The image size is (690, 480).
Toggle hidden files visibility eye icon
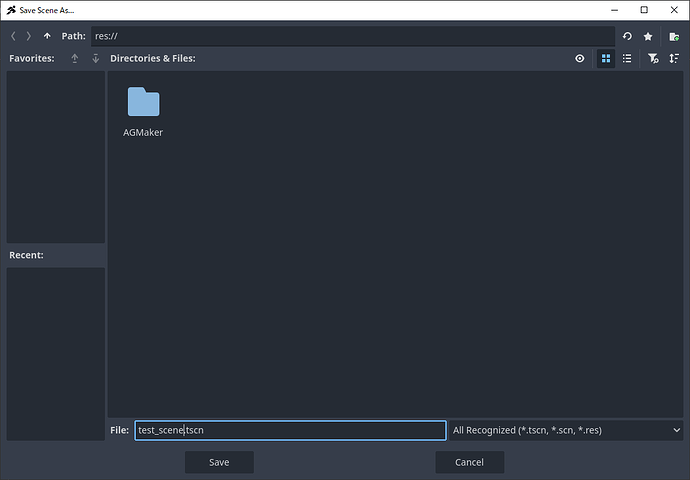click(x=580, y=59)
